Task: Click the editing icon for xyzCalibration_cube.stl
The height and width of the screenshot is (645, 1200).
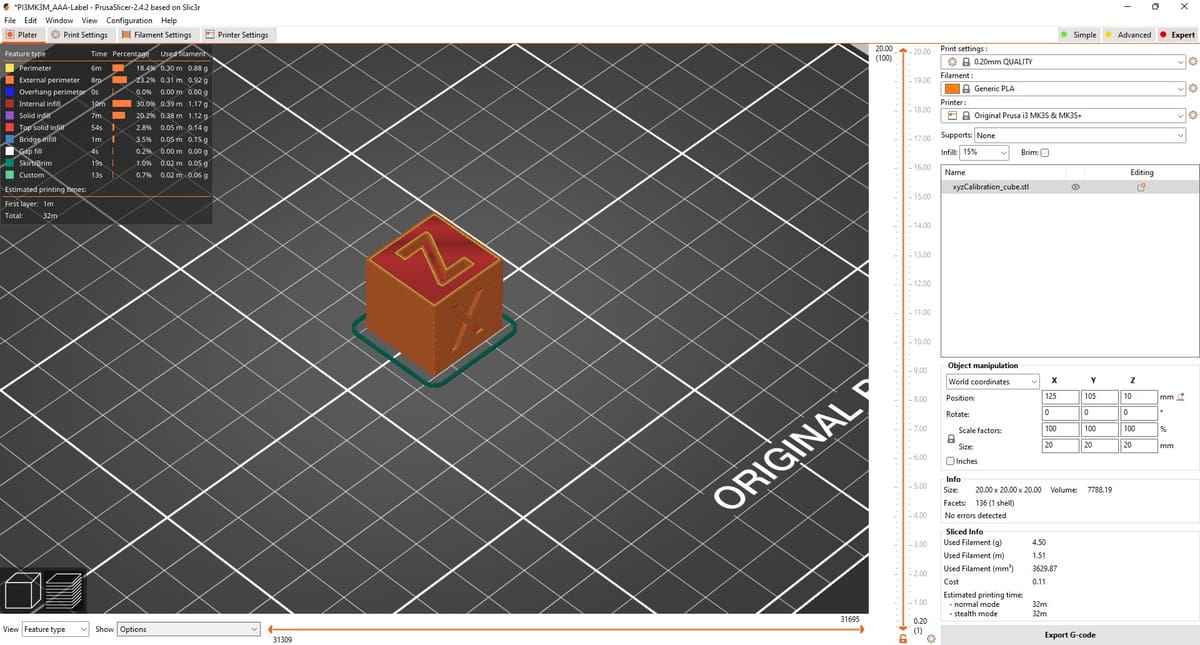Action: (x=1141, y=187)
